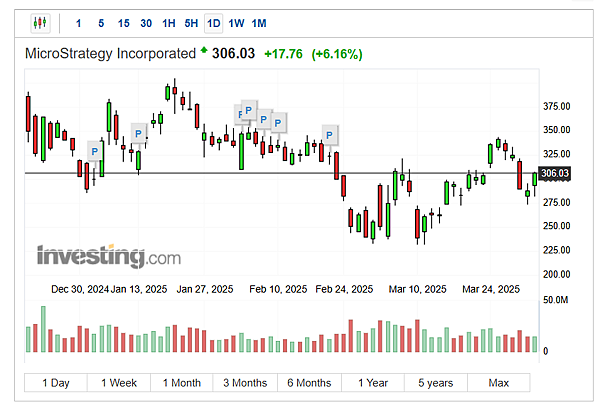The width and height of the screenshot is (600, 410).
Task: Click the 375.00 price axis label
Action: (x=557, y=106)
